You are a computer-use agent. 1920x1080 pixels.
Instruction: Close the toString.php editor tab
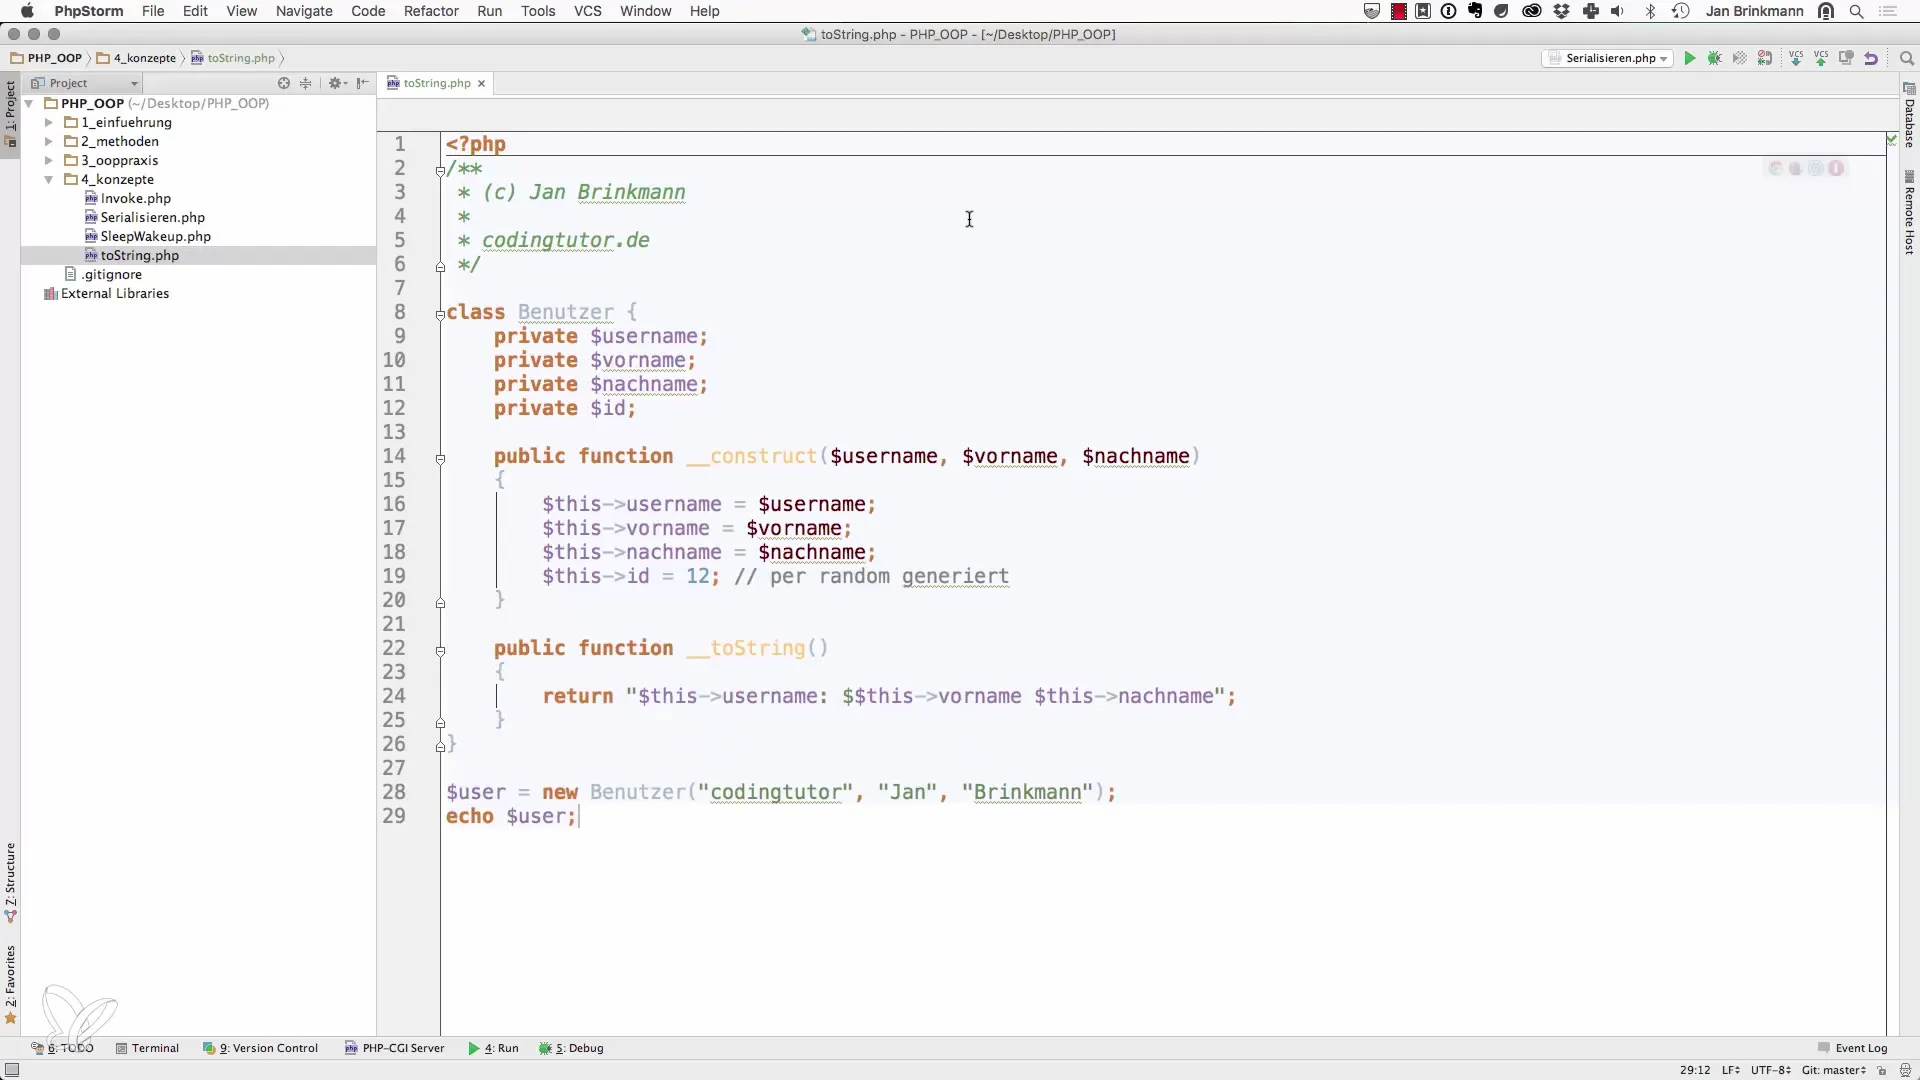coord(481,83)
